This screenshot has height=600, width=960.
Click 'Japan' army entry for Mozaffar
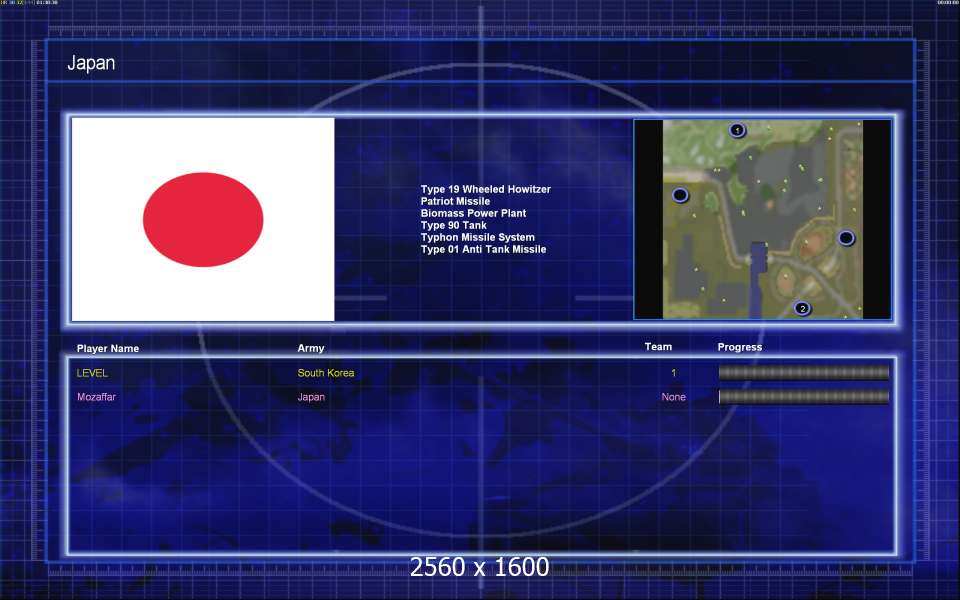click(311, 397)
